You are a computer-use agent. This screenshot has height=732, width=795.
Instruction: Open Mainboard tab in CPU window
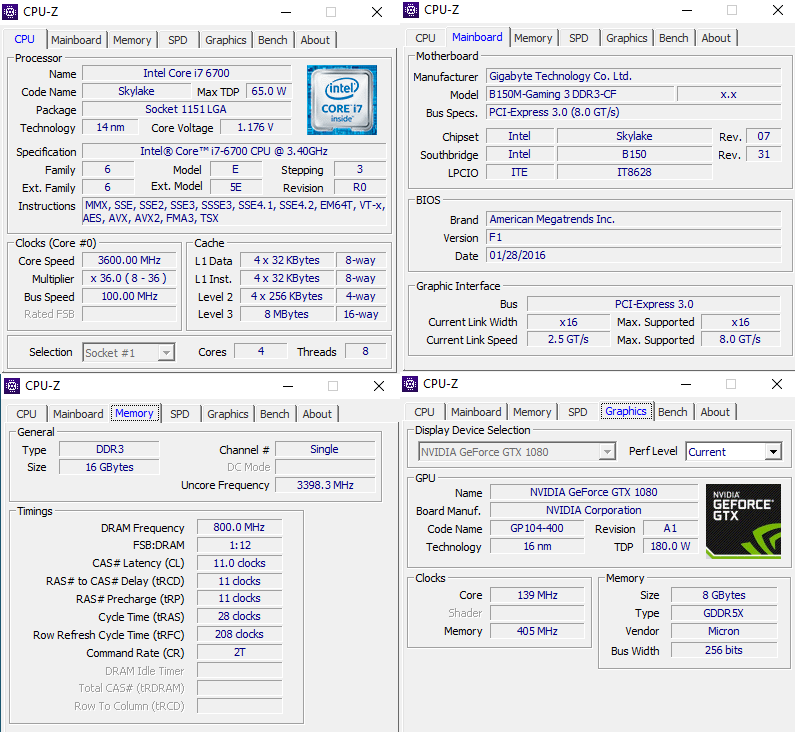(76, 40)
